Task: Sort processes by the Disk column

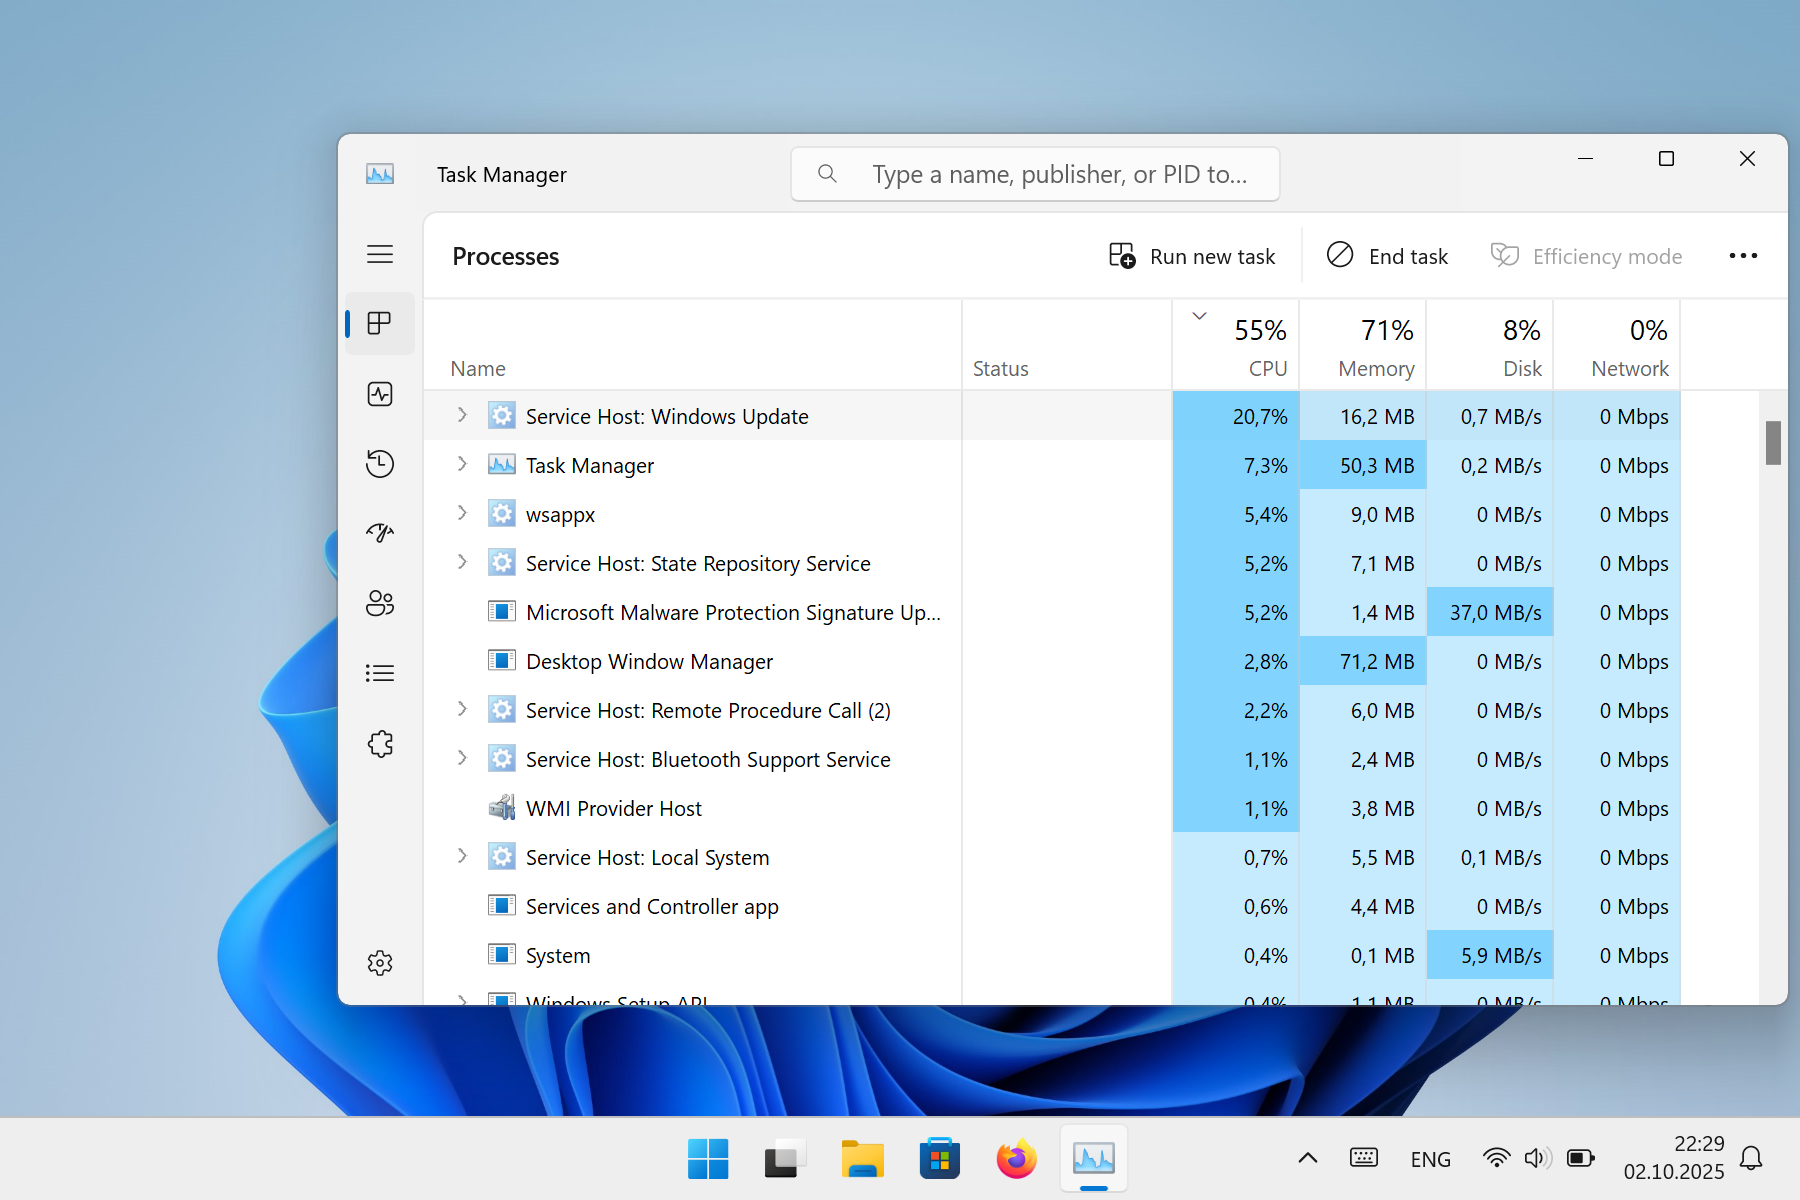Action: point(1490,345)
